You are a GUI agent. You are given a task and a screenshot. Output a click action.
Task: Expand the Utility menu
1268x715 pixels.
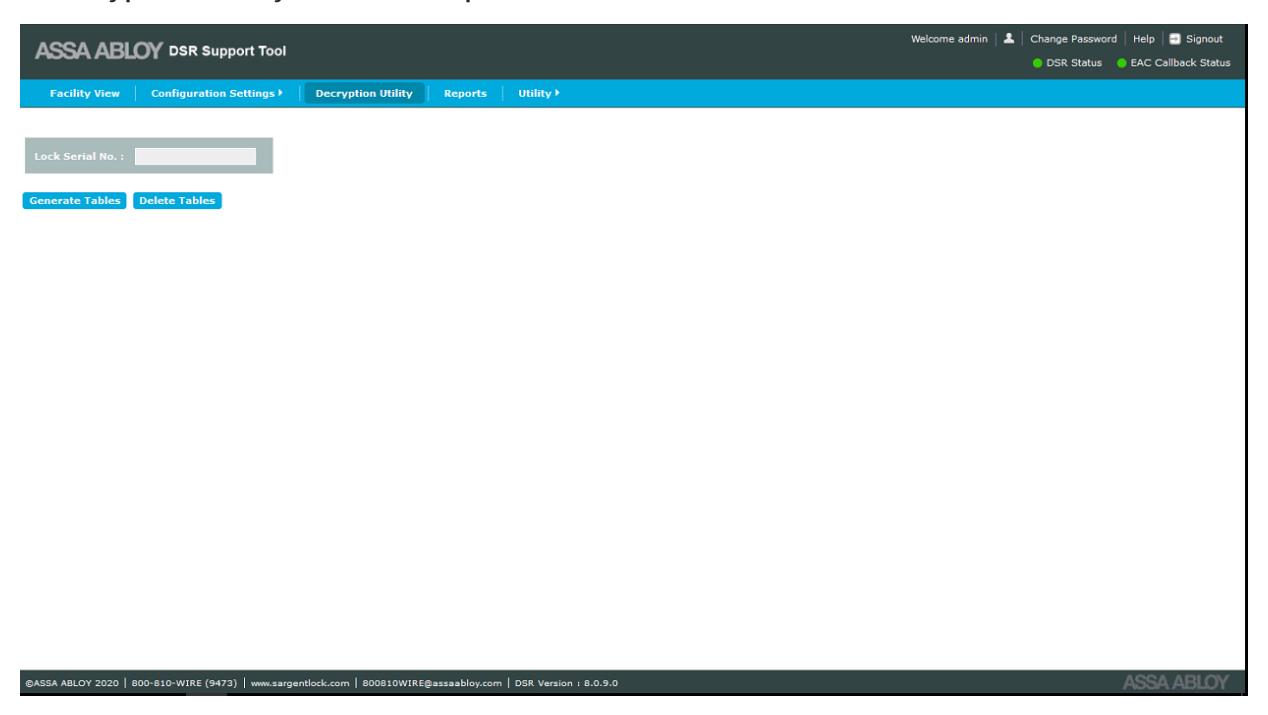pos(538,93)
